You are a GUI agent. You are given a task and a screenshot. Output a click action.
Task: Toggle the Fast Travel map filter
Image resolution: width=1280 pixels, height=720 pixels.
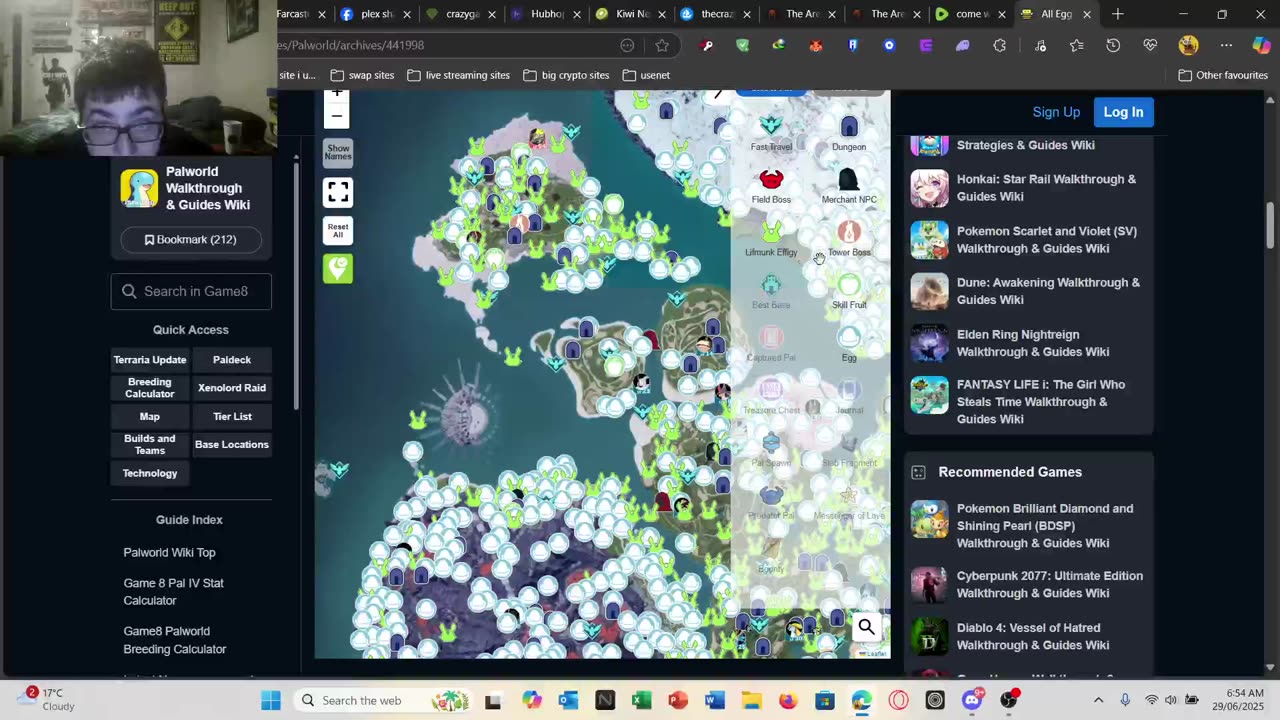click(x=771, y=134)
